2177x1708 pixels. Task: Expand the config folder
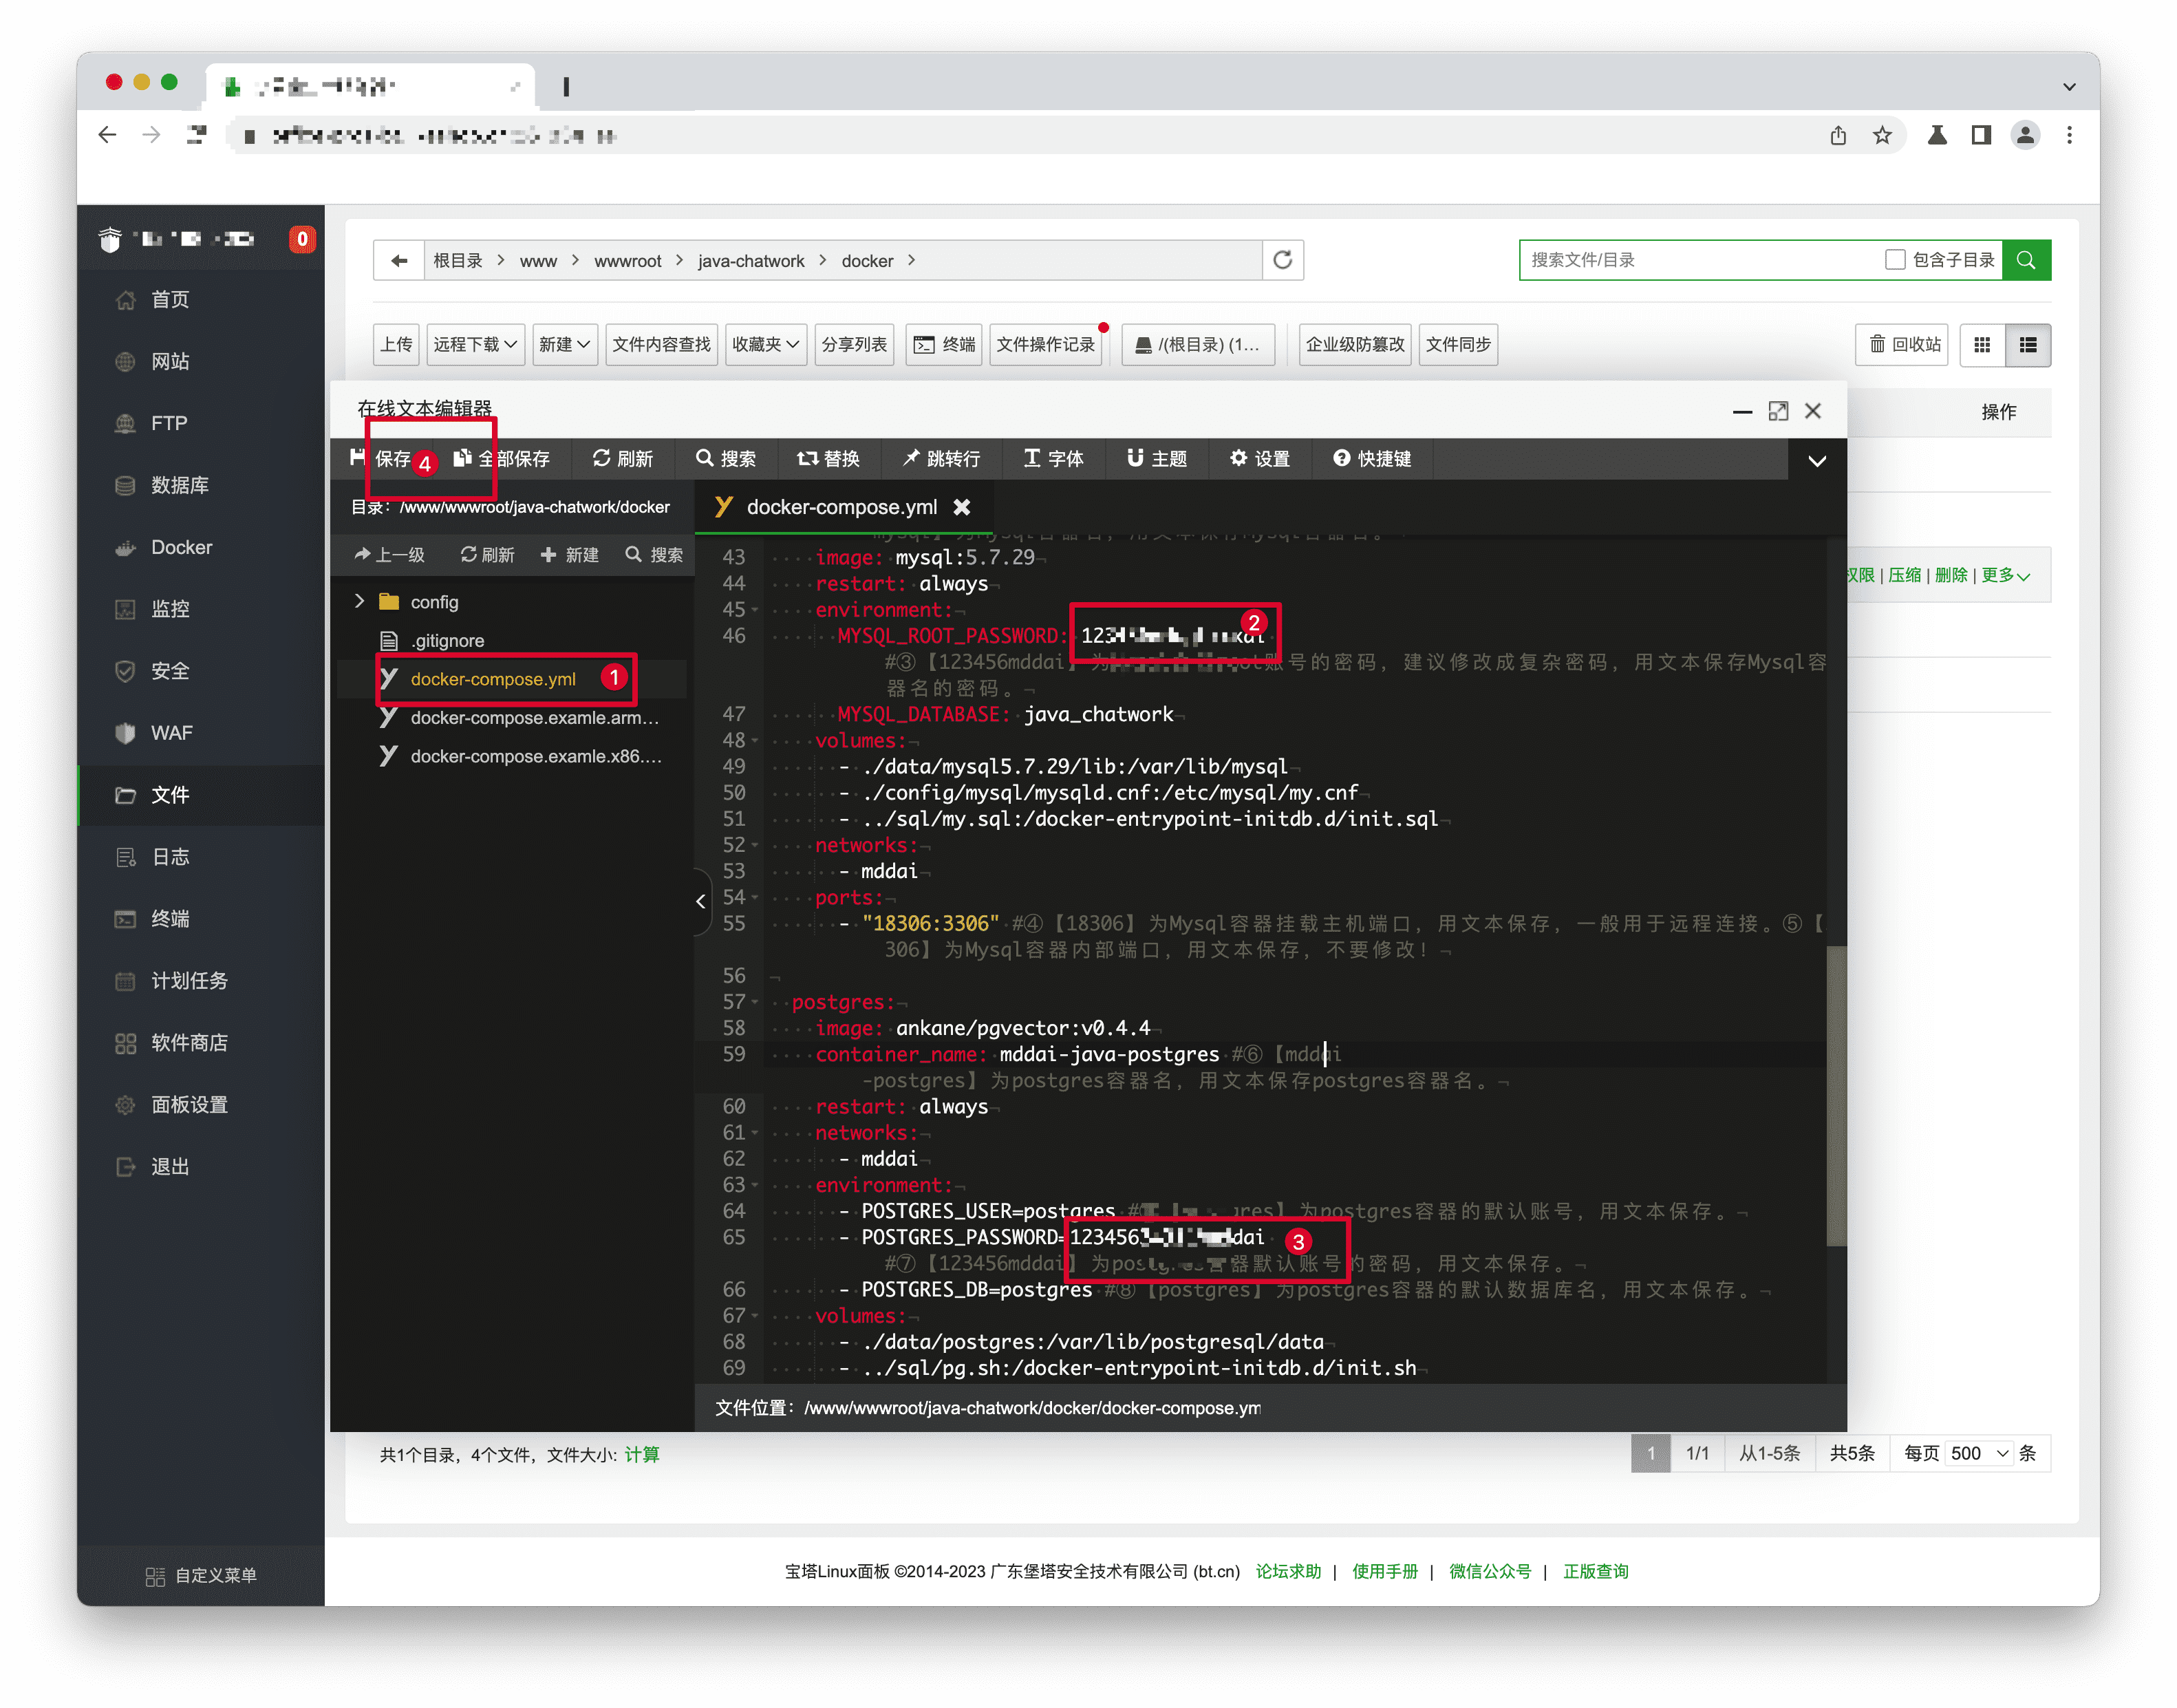[x=359, y=601]
